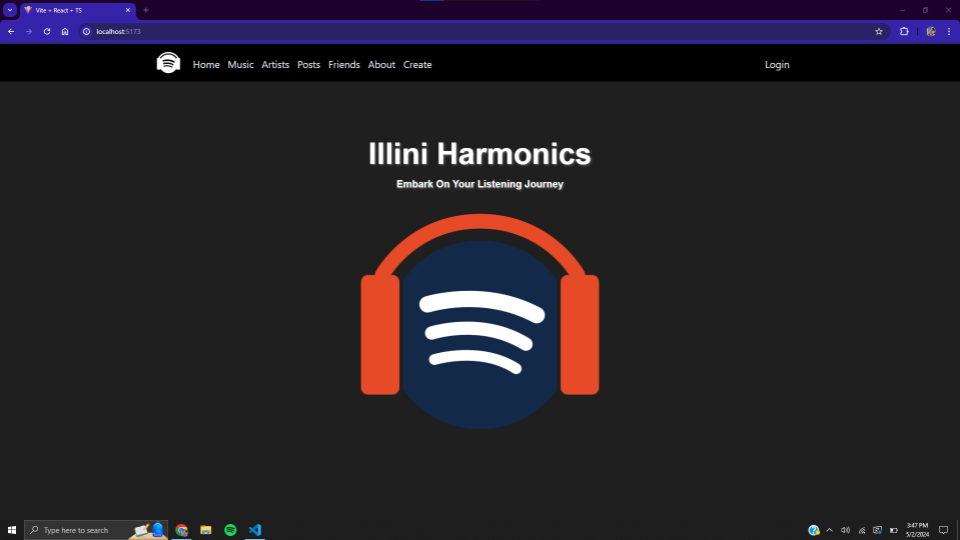This screenshot has height=540, width=960.
Task: Open a new browser tab
Action: 146,10
